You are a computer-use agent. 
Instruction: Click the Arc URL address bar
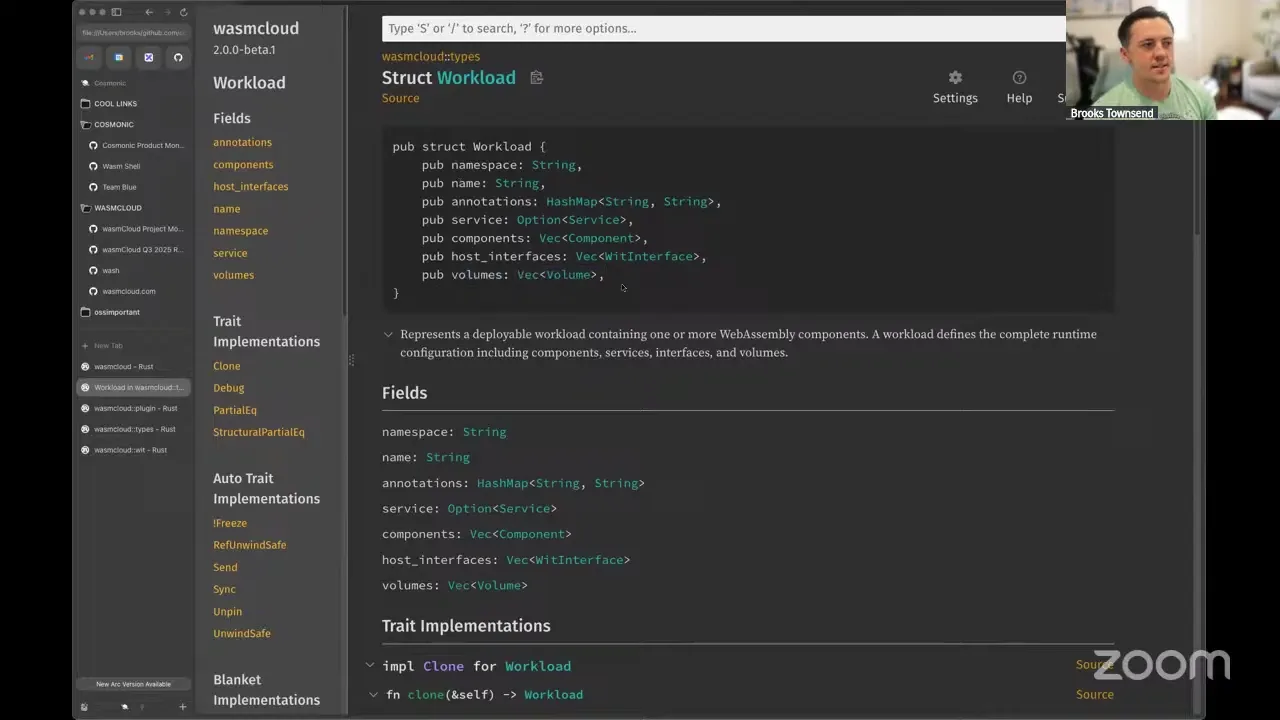133,32
